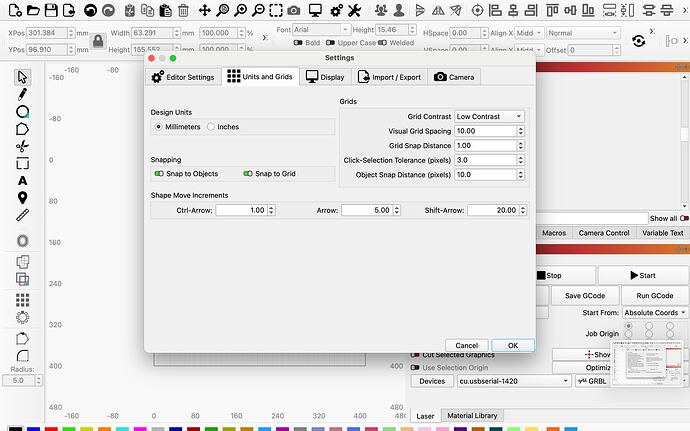Select the Text tool in left toolbar

(x=22, y=180)
